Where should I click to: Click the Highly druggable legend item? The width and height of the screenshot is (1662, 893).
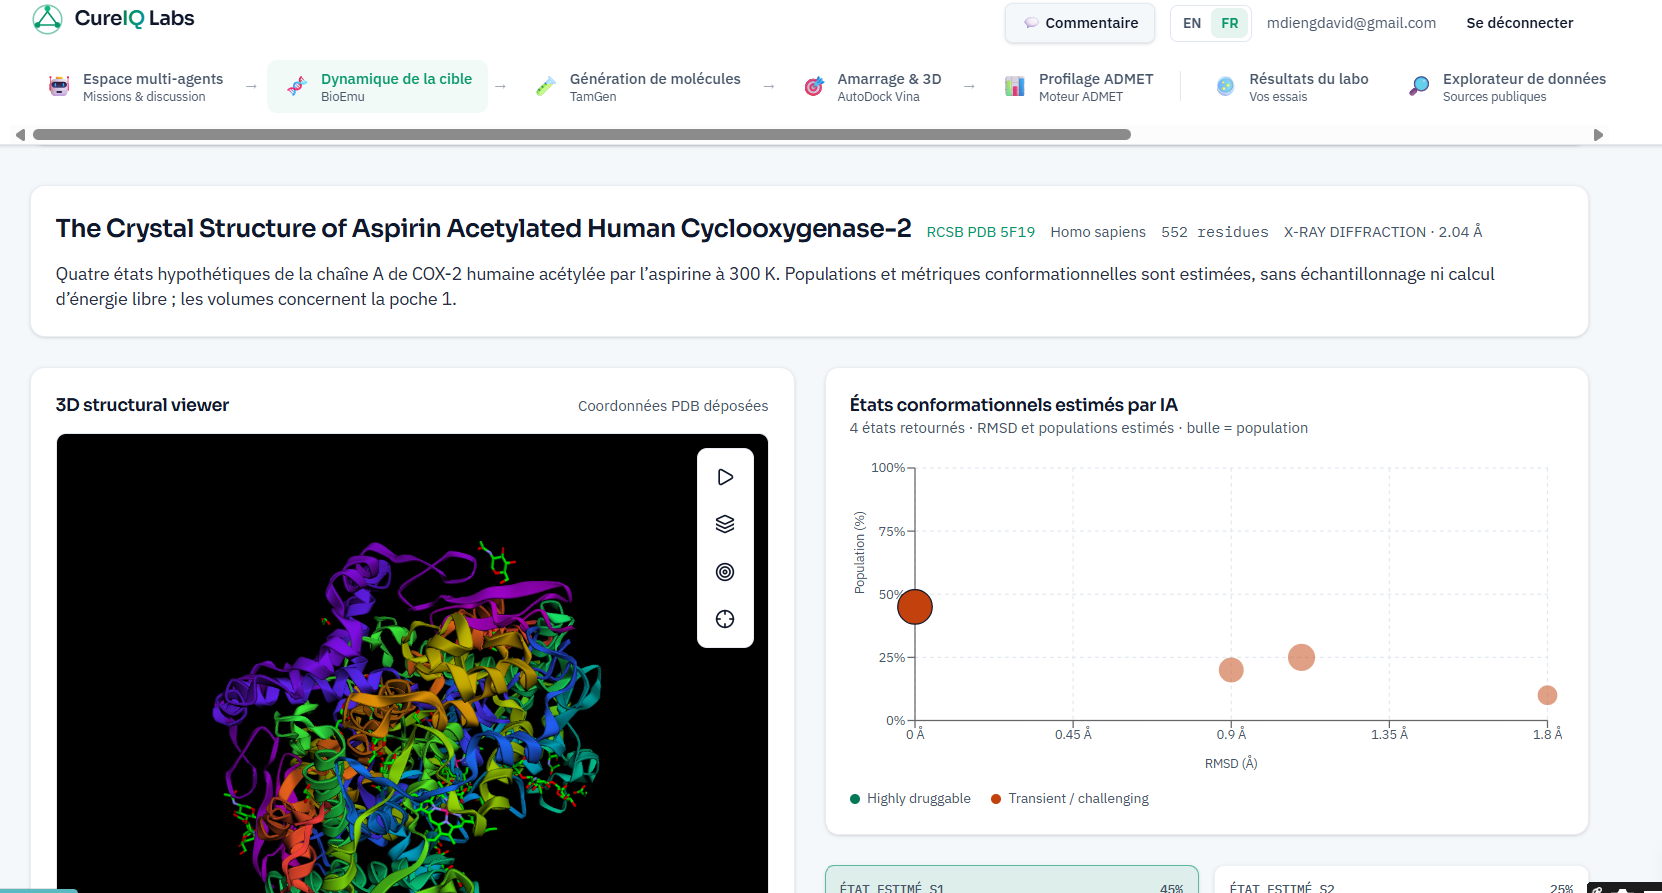pyautogui.click(x=910, y=799)
